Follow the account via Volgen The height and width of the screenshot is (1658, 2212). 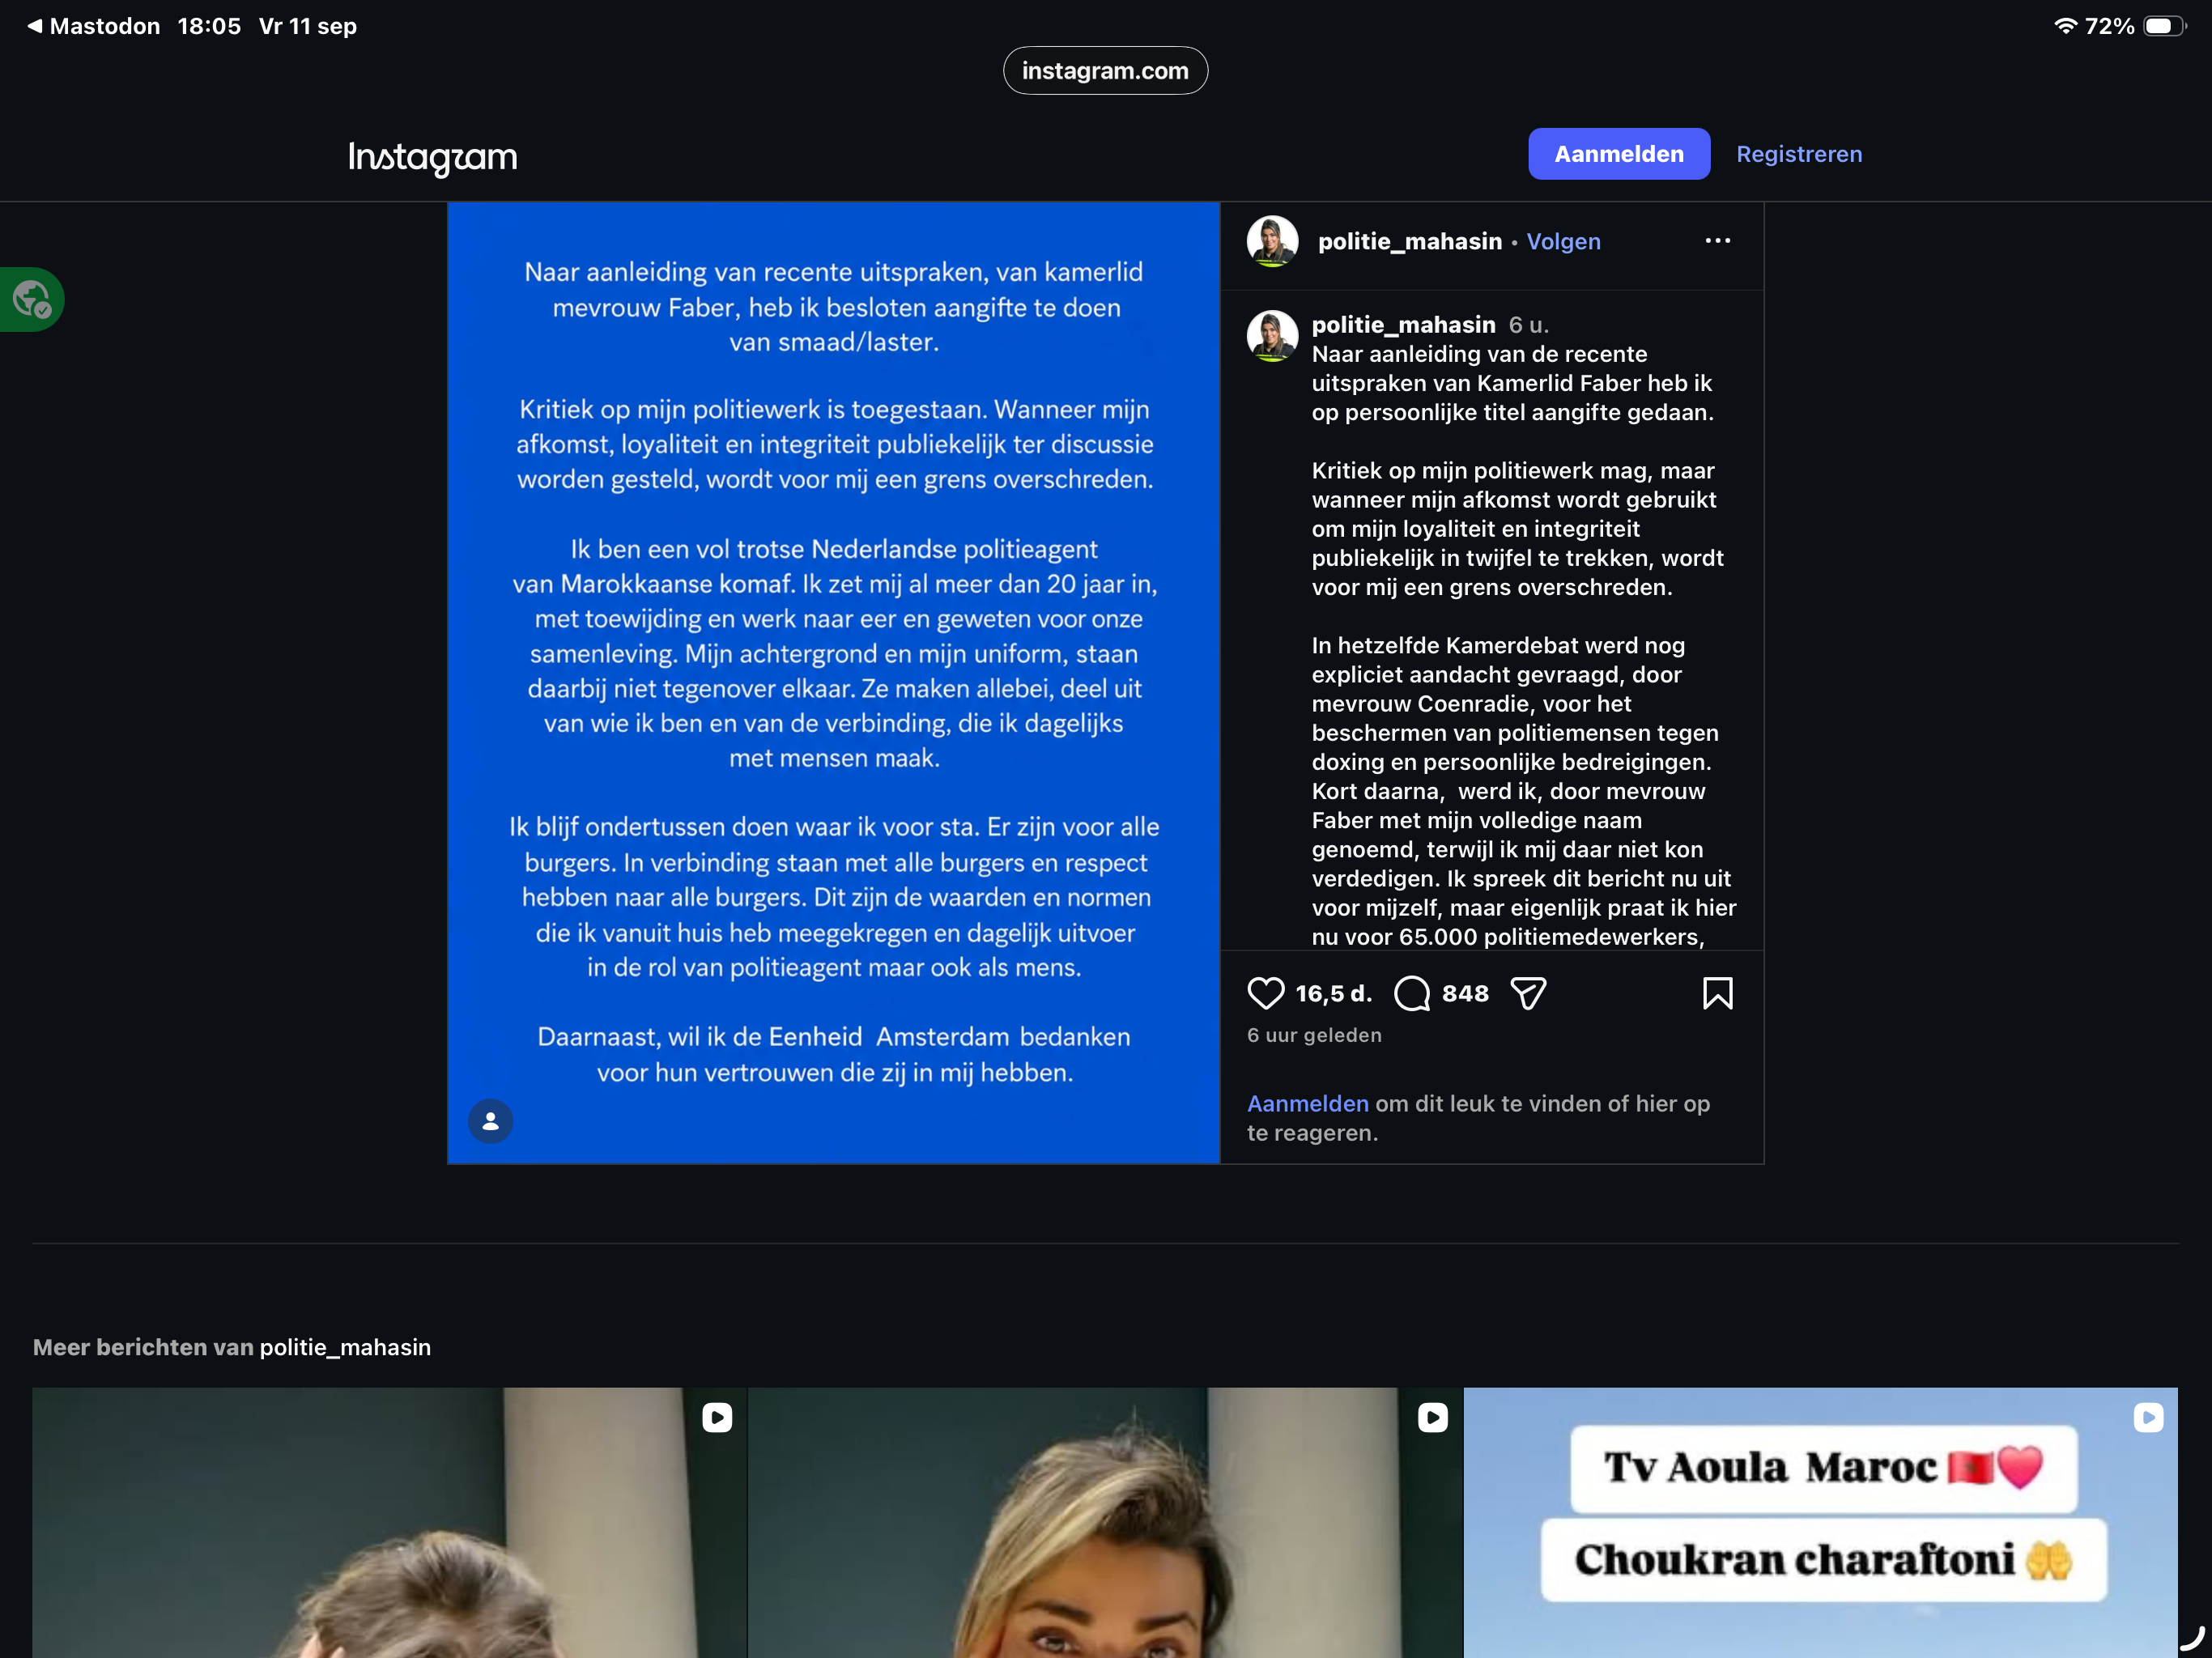click(x=1563, y=241)
